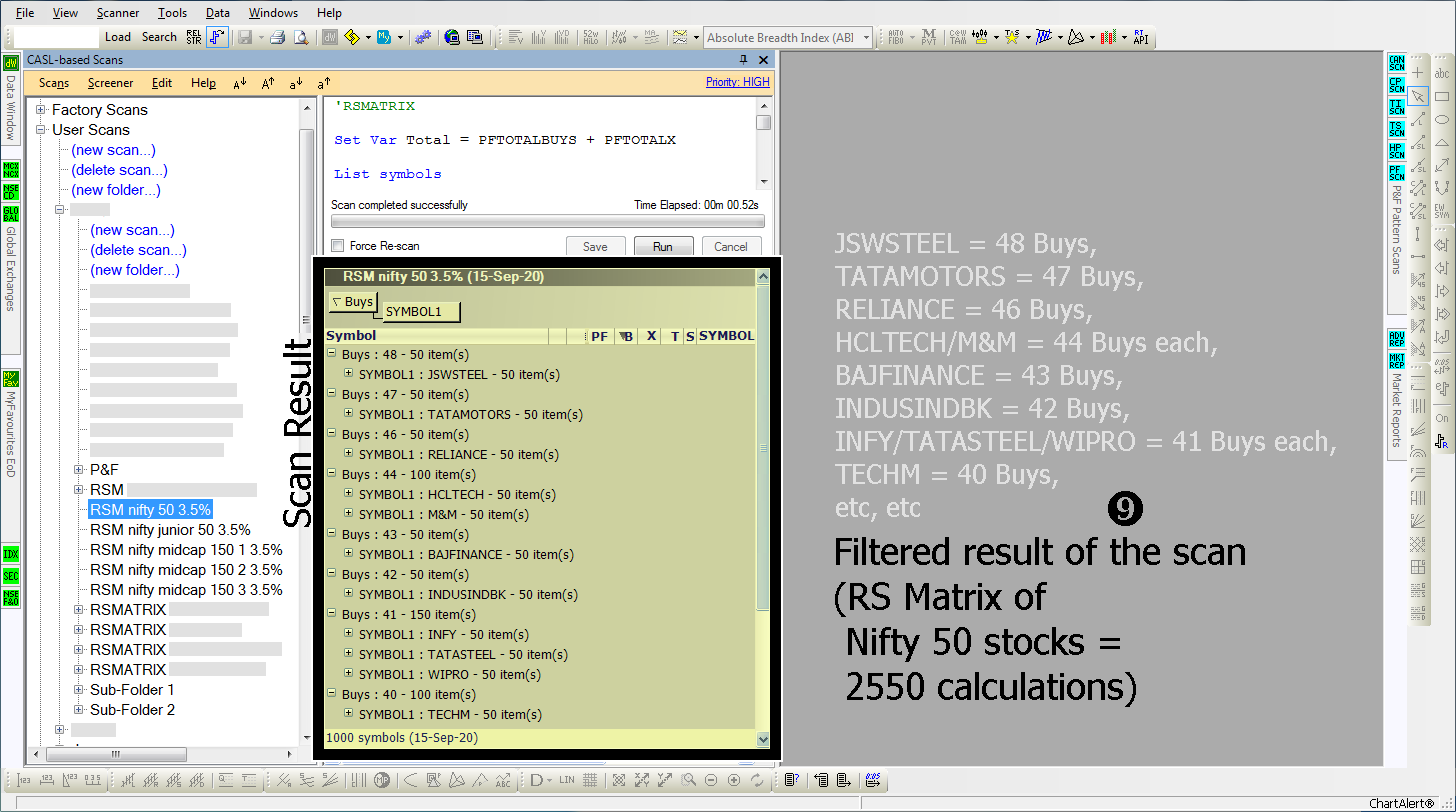1456x812 pixels.
Task: Expand the Sub-Folder 1 node
Action: pyautogui.click(x=80, y=690)
